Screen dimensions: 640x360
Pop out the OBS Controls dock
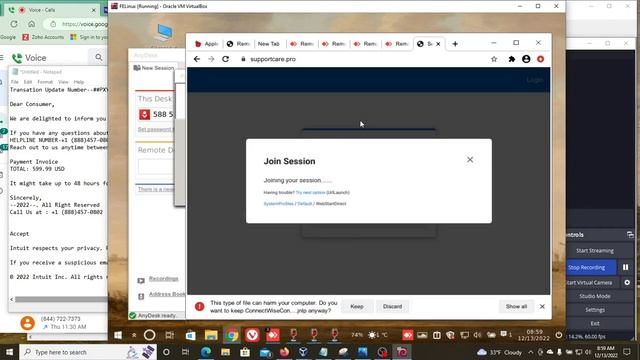pyautogui.click(x=630, y=235)
